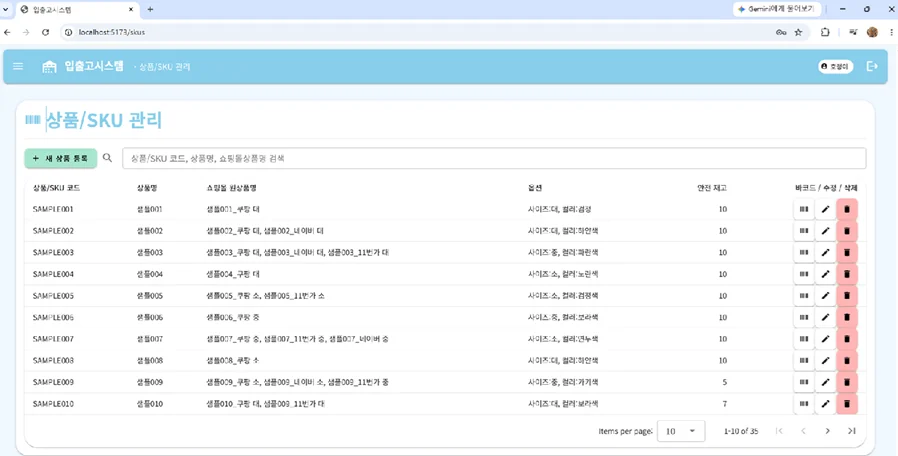
Task: Delete the SAMPLE007 product
Action: 847,339
